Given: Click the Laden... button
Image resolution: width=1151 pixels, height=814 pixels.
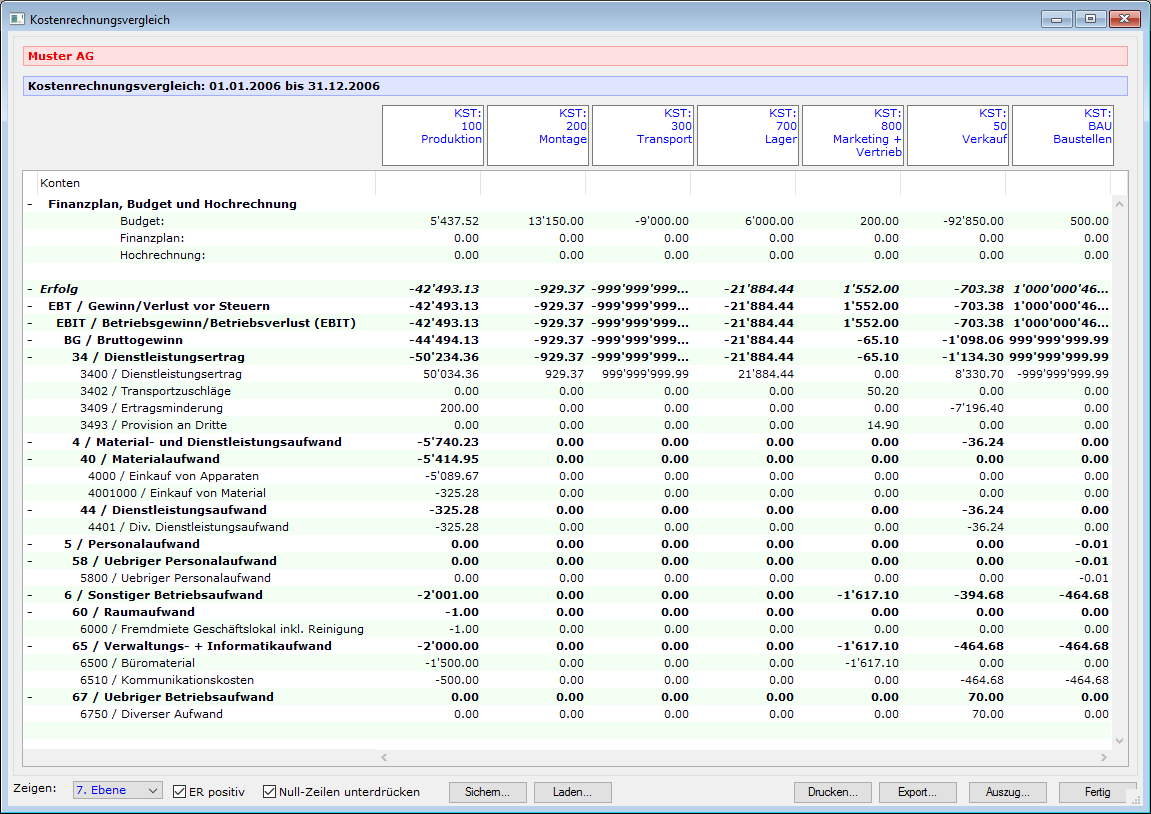Looking at the screenshot, I should [571, 792].
